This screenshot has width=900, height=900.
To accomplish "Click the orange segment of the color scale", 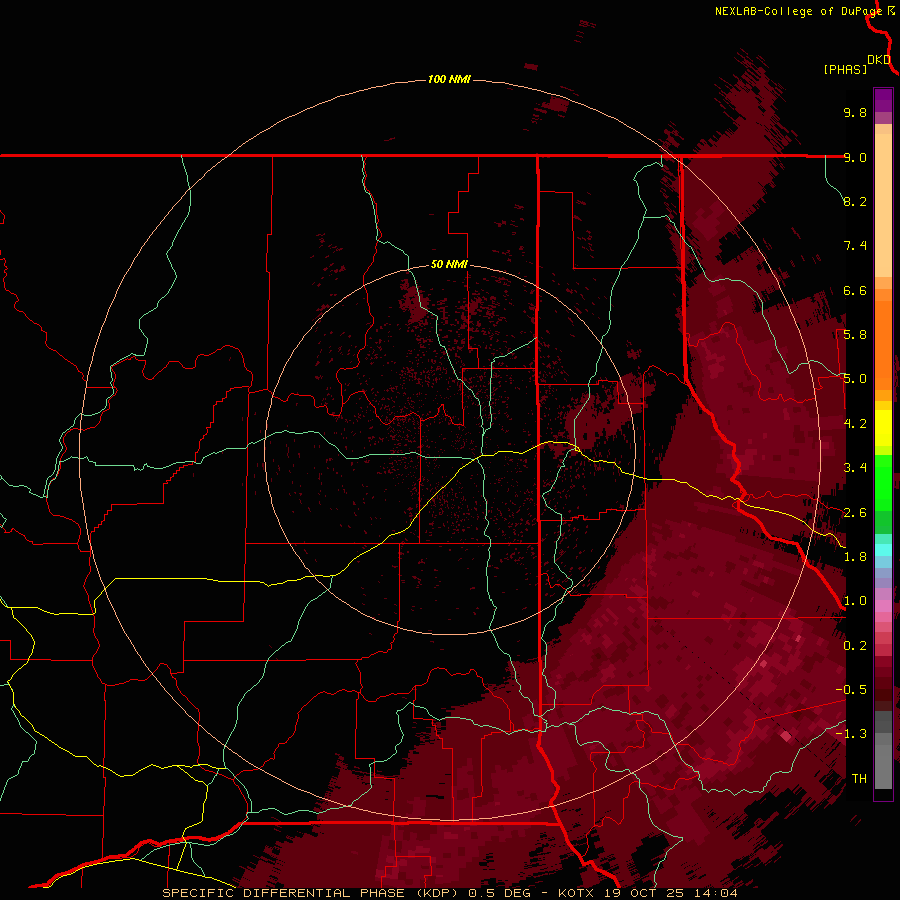I will pyautogui.click(x=883, y=346).
